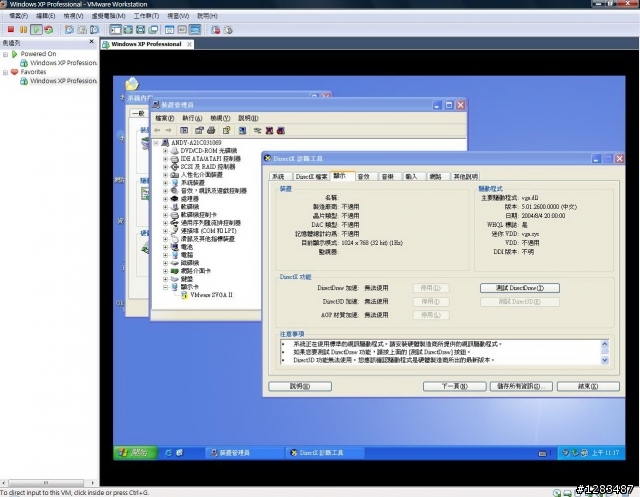Click the 結束(X) button
Viewport: 640px width, 497px height.
[x=588, y=386]
